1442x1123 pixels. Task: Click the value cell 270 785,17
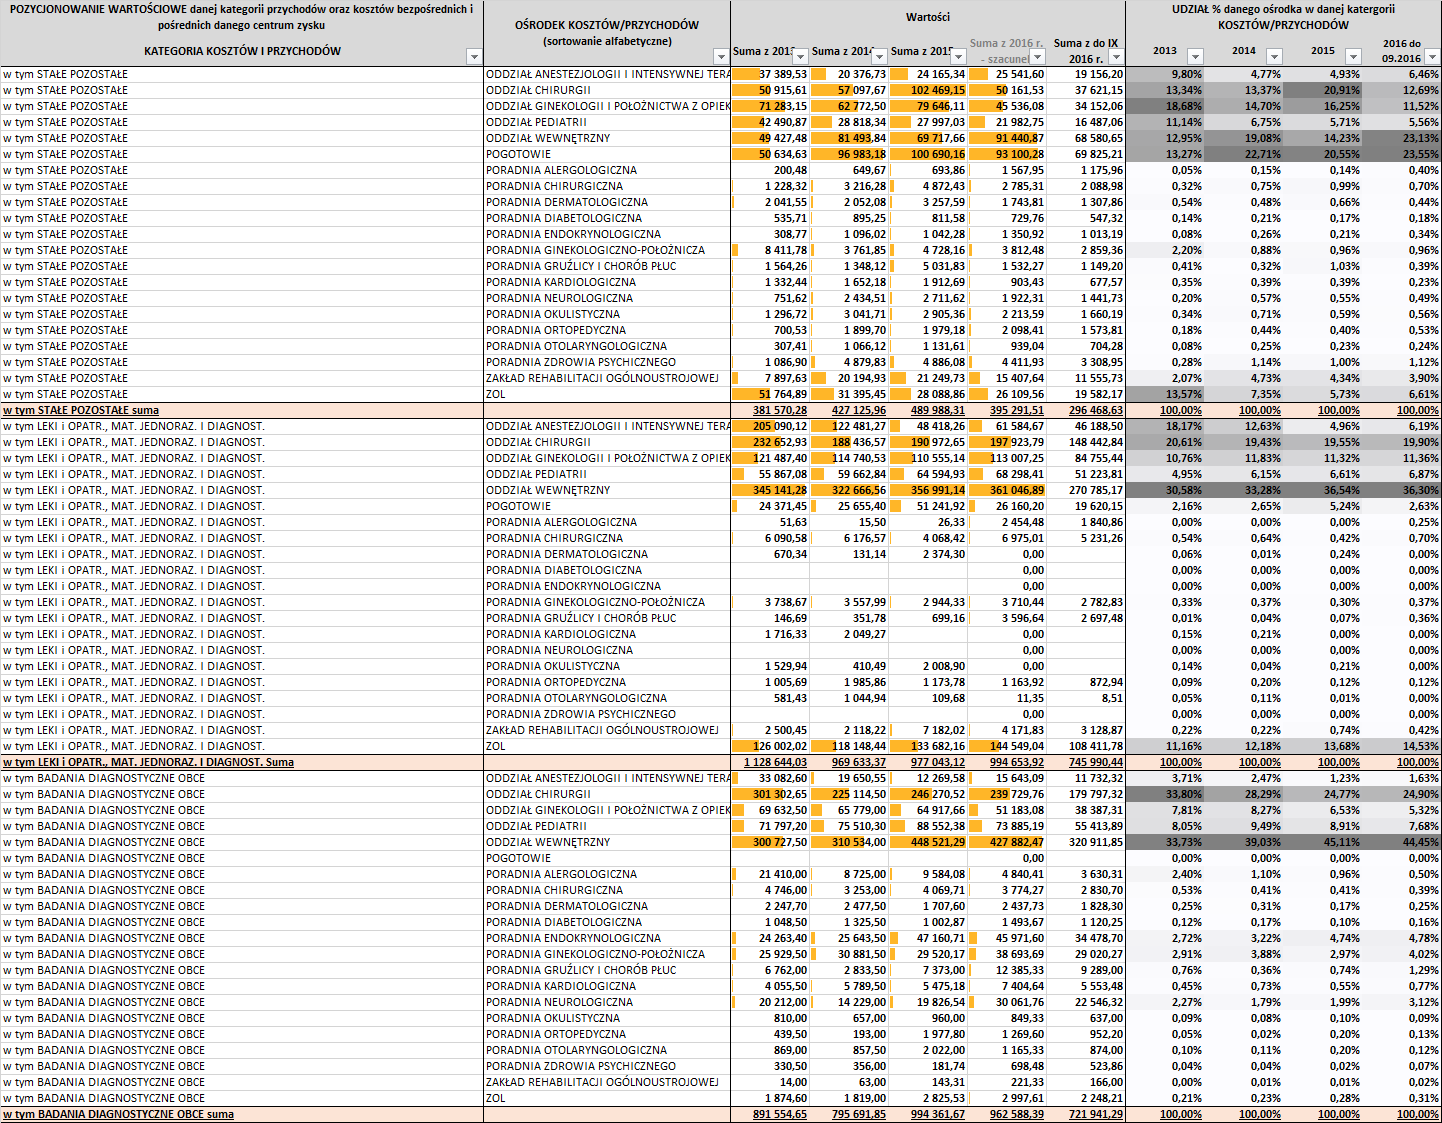1086,490
